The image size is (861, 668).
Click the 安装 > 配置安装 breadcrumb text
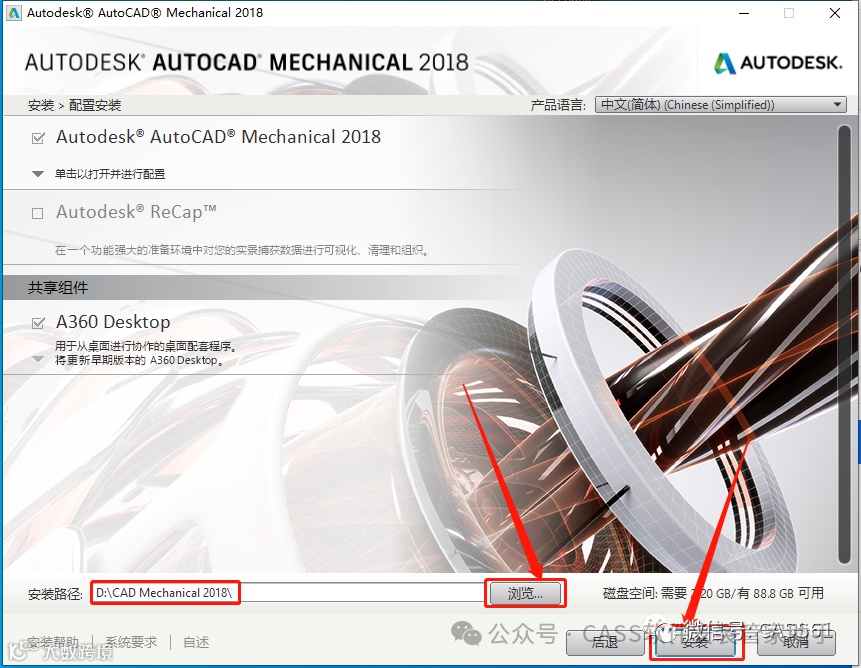(x=74, y=105)
